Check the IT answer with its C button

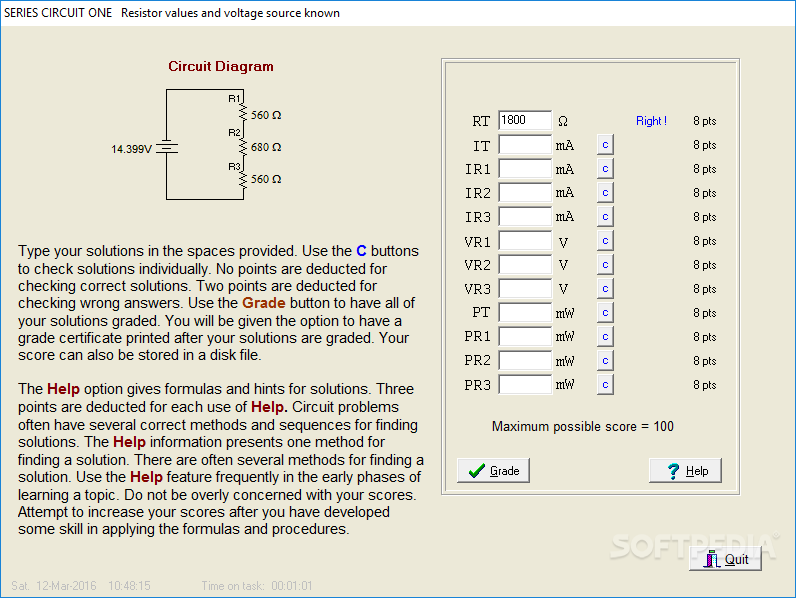(x=605, y=145)
